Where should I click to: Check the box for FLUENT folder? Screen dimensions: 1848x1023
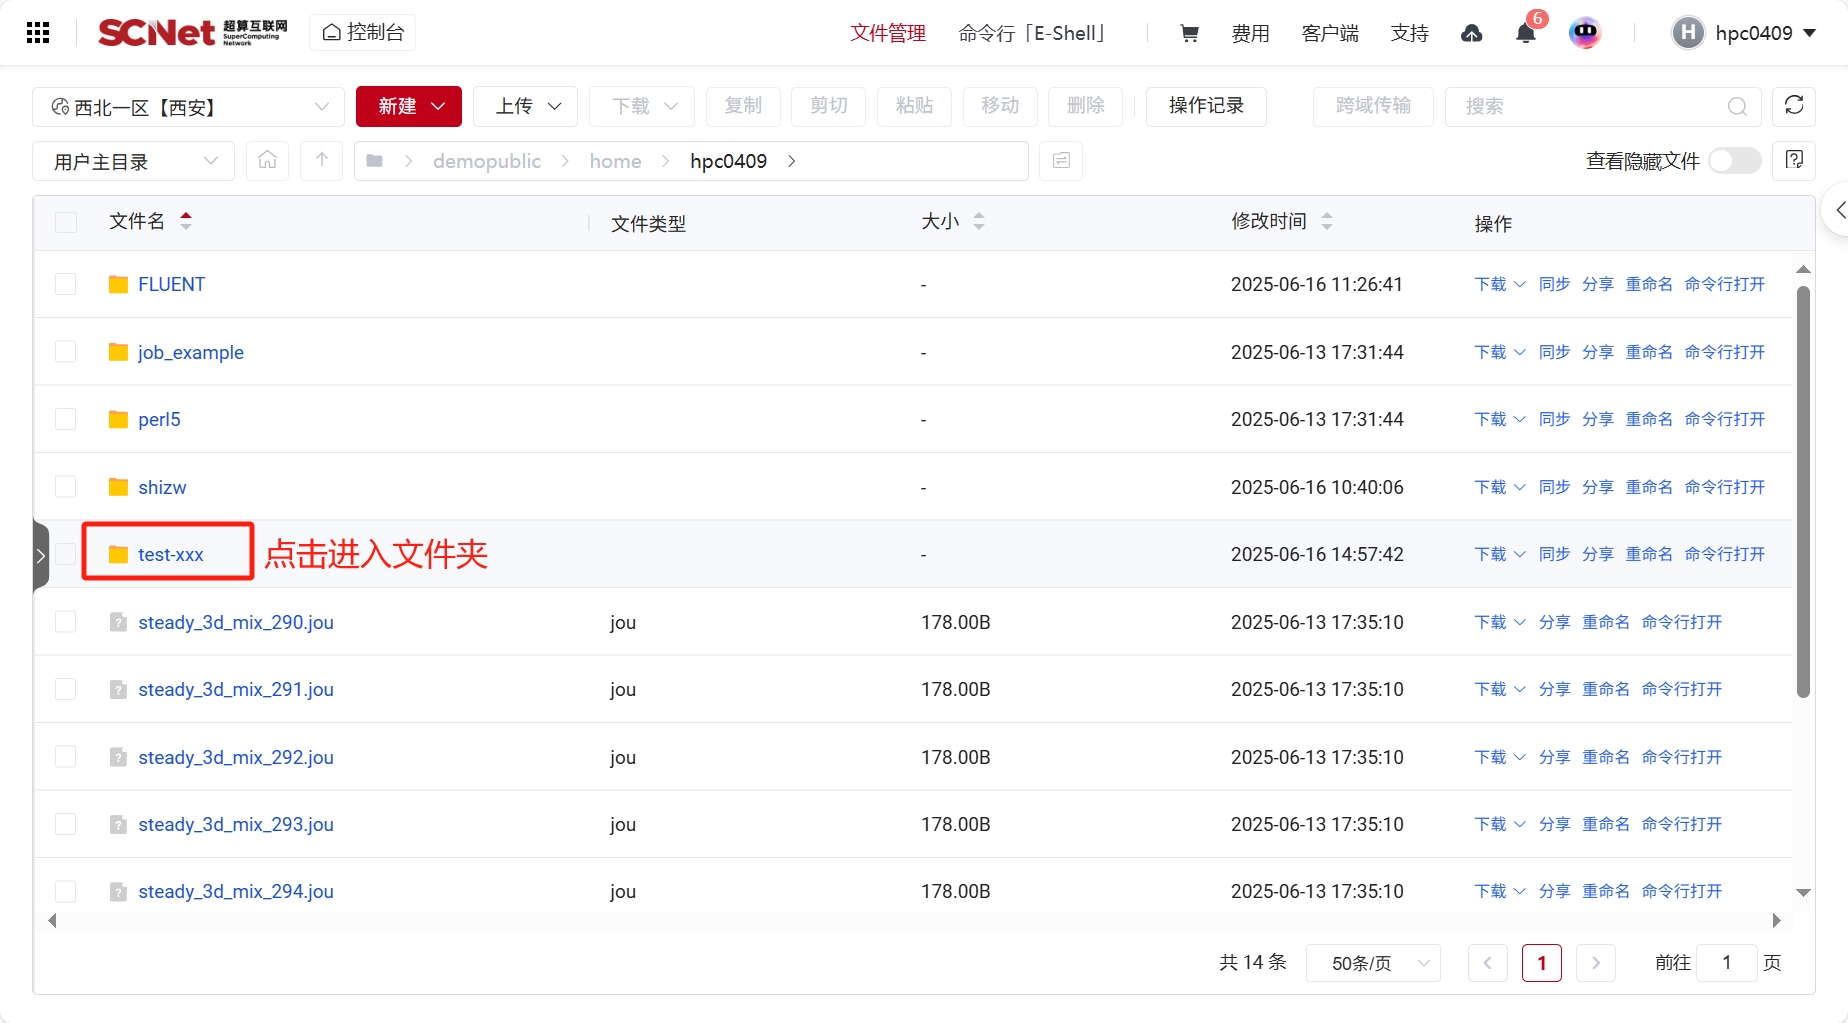pos(66,285)
